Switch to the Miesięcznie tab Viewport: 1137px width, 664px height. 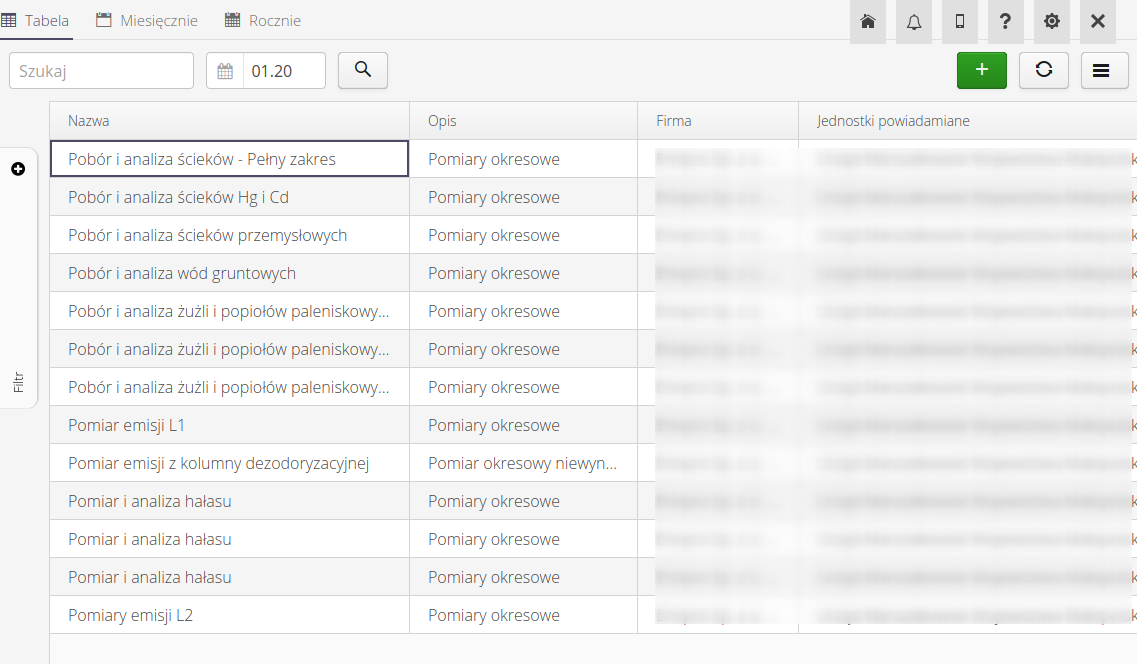147,21
